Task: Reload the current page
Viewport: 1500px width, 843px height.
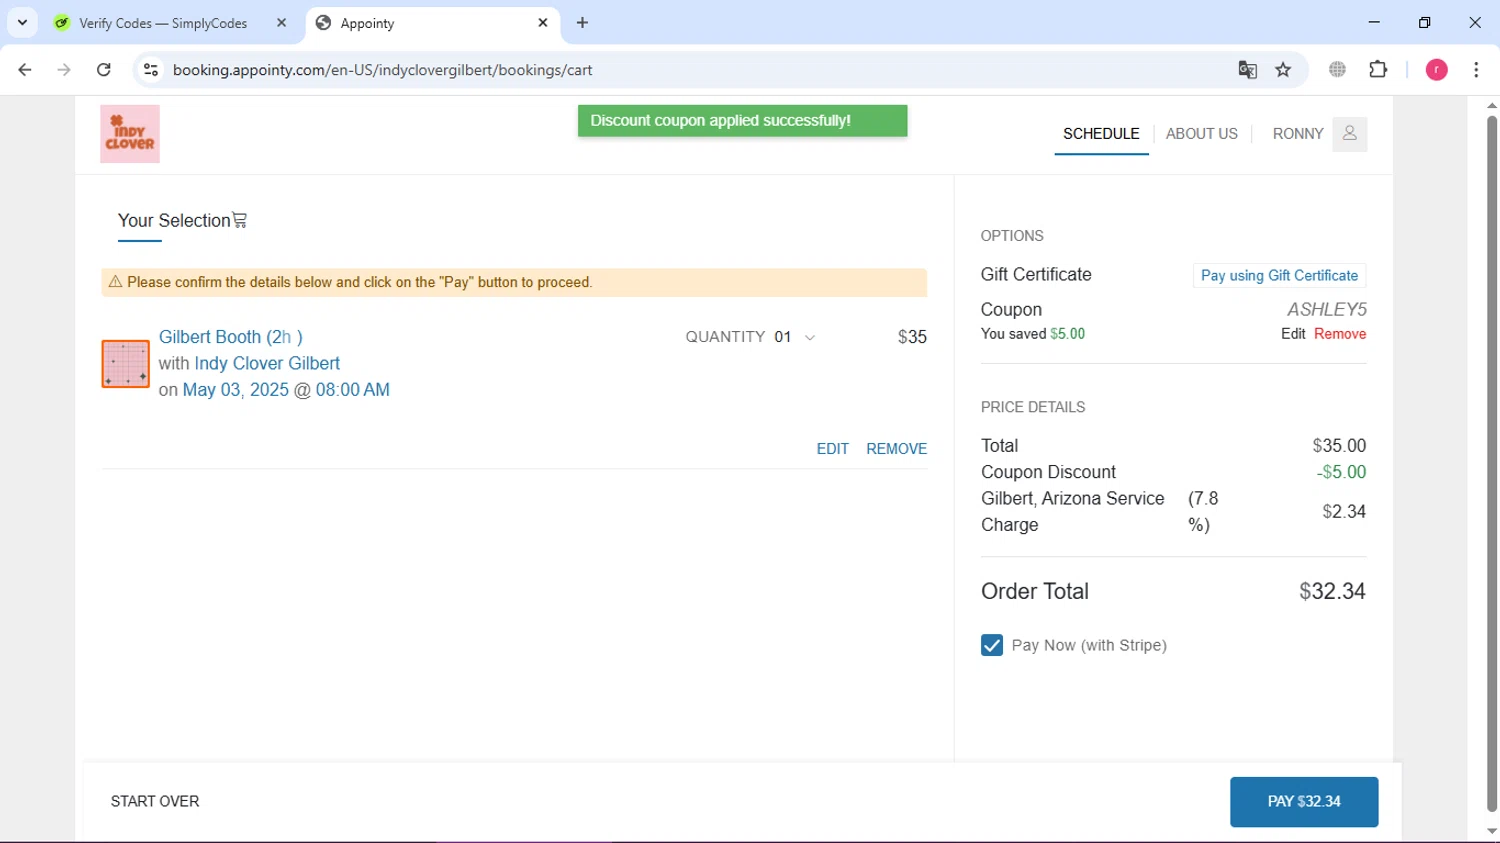Action: pyautogui.click(x=104, y=70)
